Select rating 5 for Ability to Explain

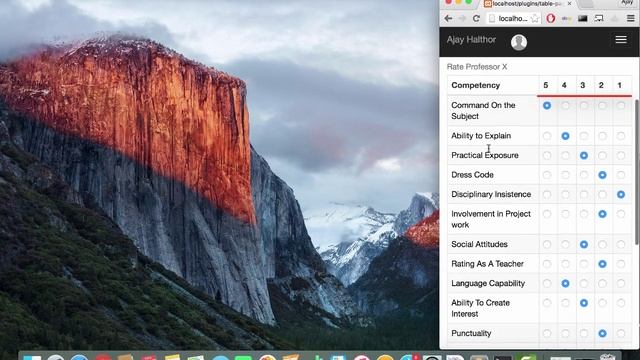(x=547, y=136)
